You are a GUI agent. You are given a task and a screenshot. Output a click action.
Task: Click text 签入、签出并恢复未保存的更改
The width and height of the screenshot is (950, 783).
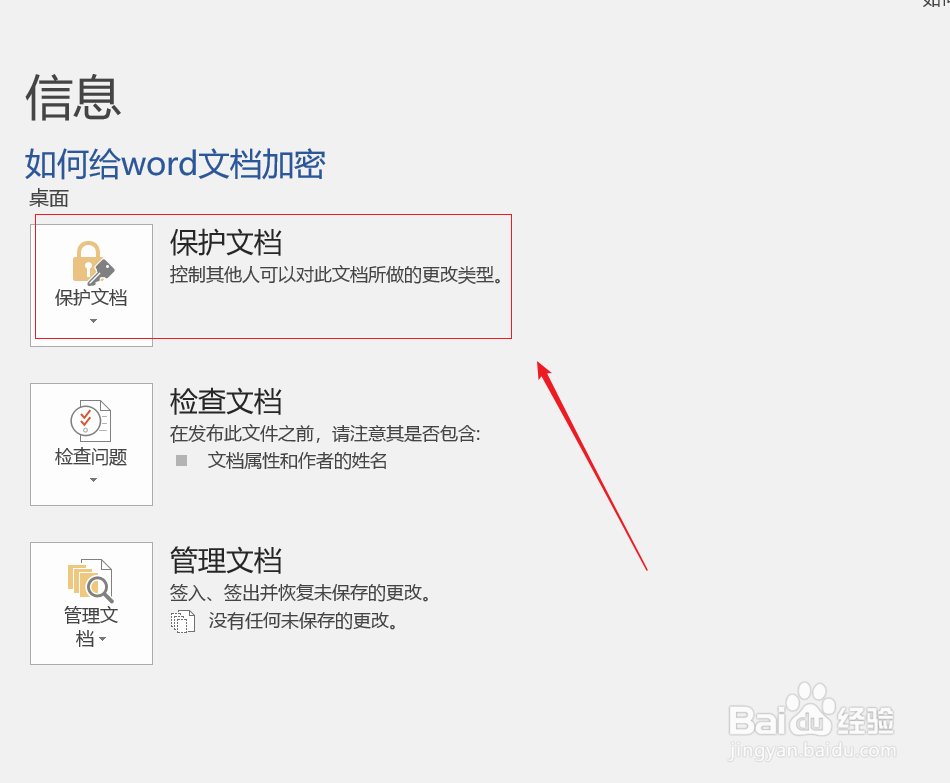[301, 592]
